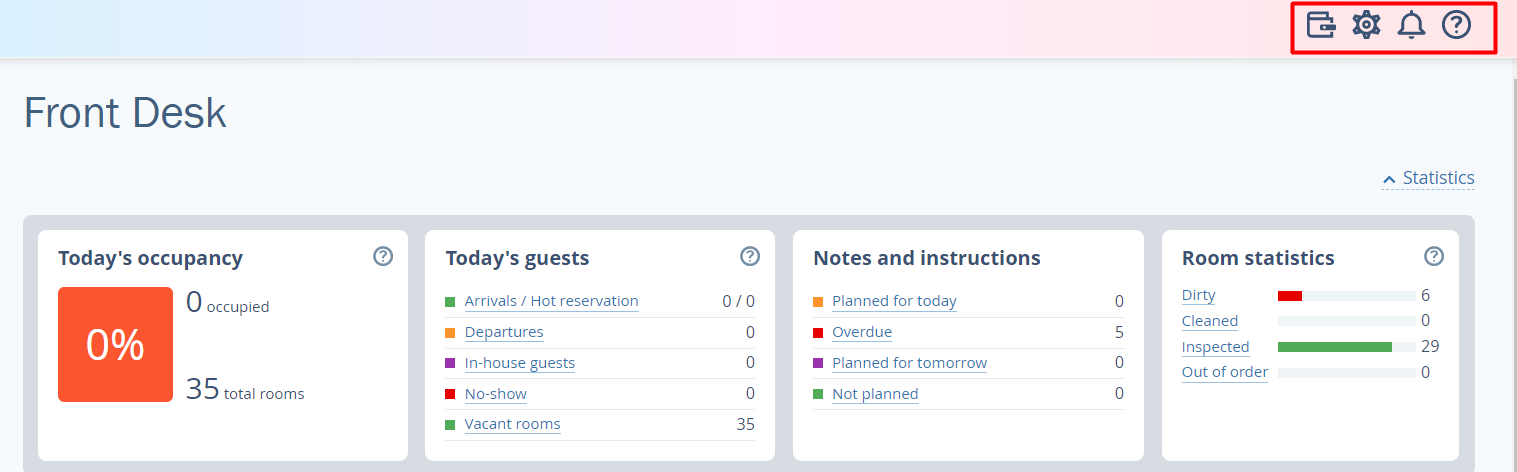Open the wallet balance icon
This screenshot has width=1517, height=472.
pyautogui.click(x=1321, y=25)
